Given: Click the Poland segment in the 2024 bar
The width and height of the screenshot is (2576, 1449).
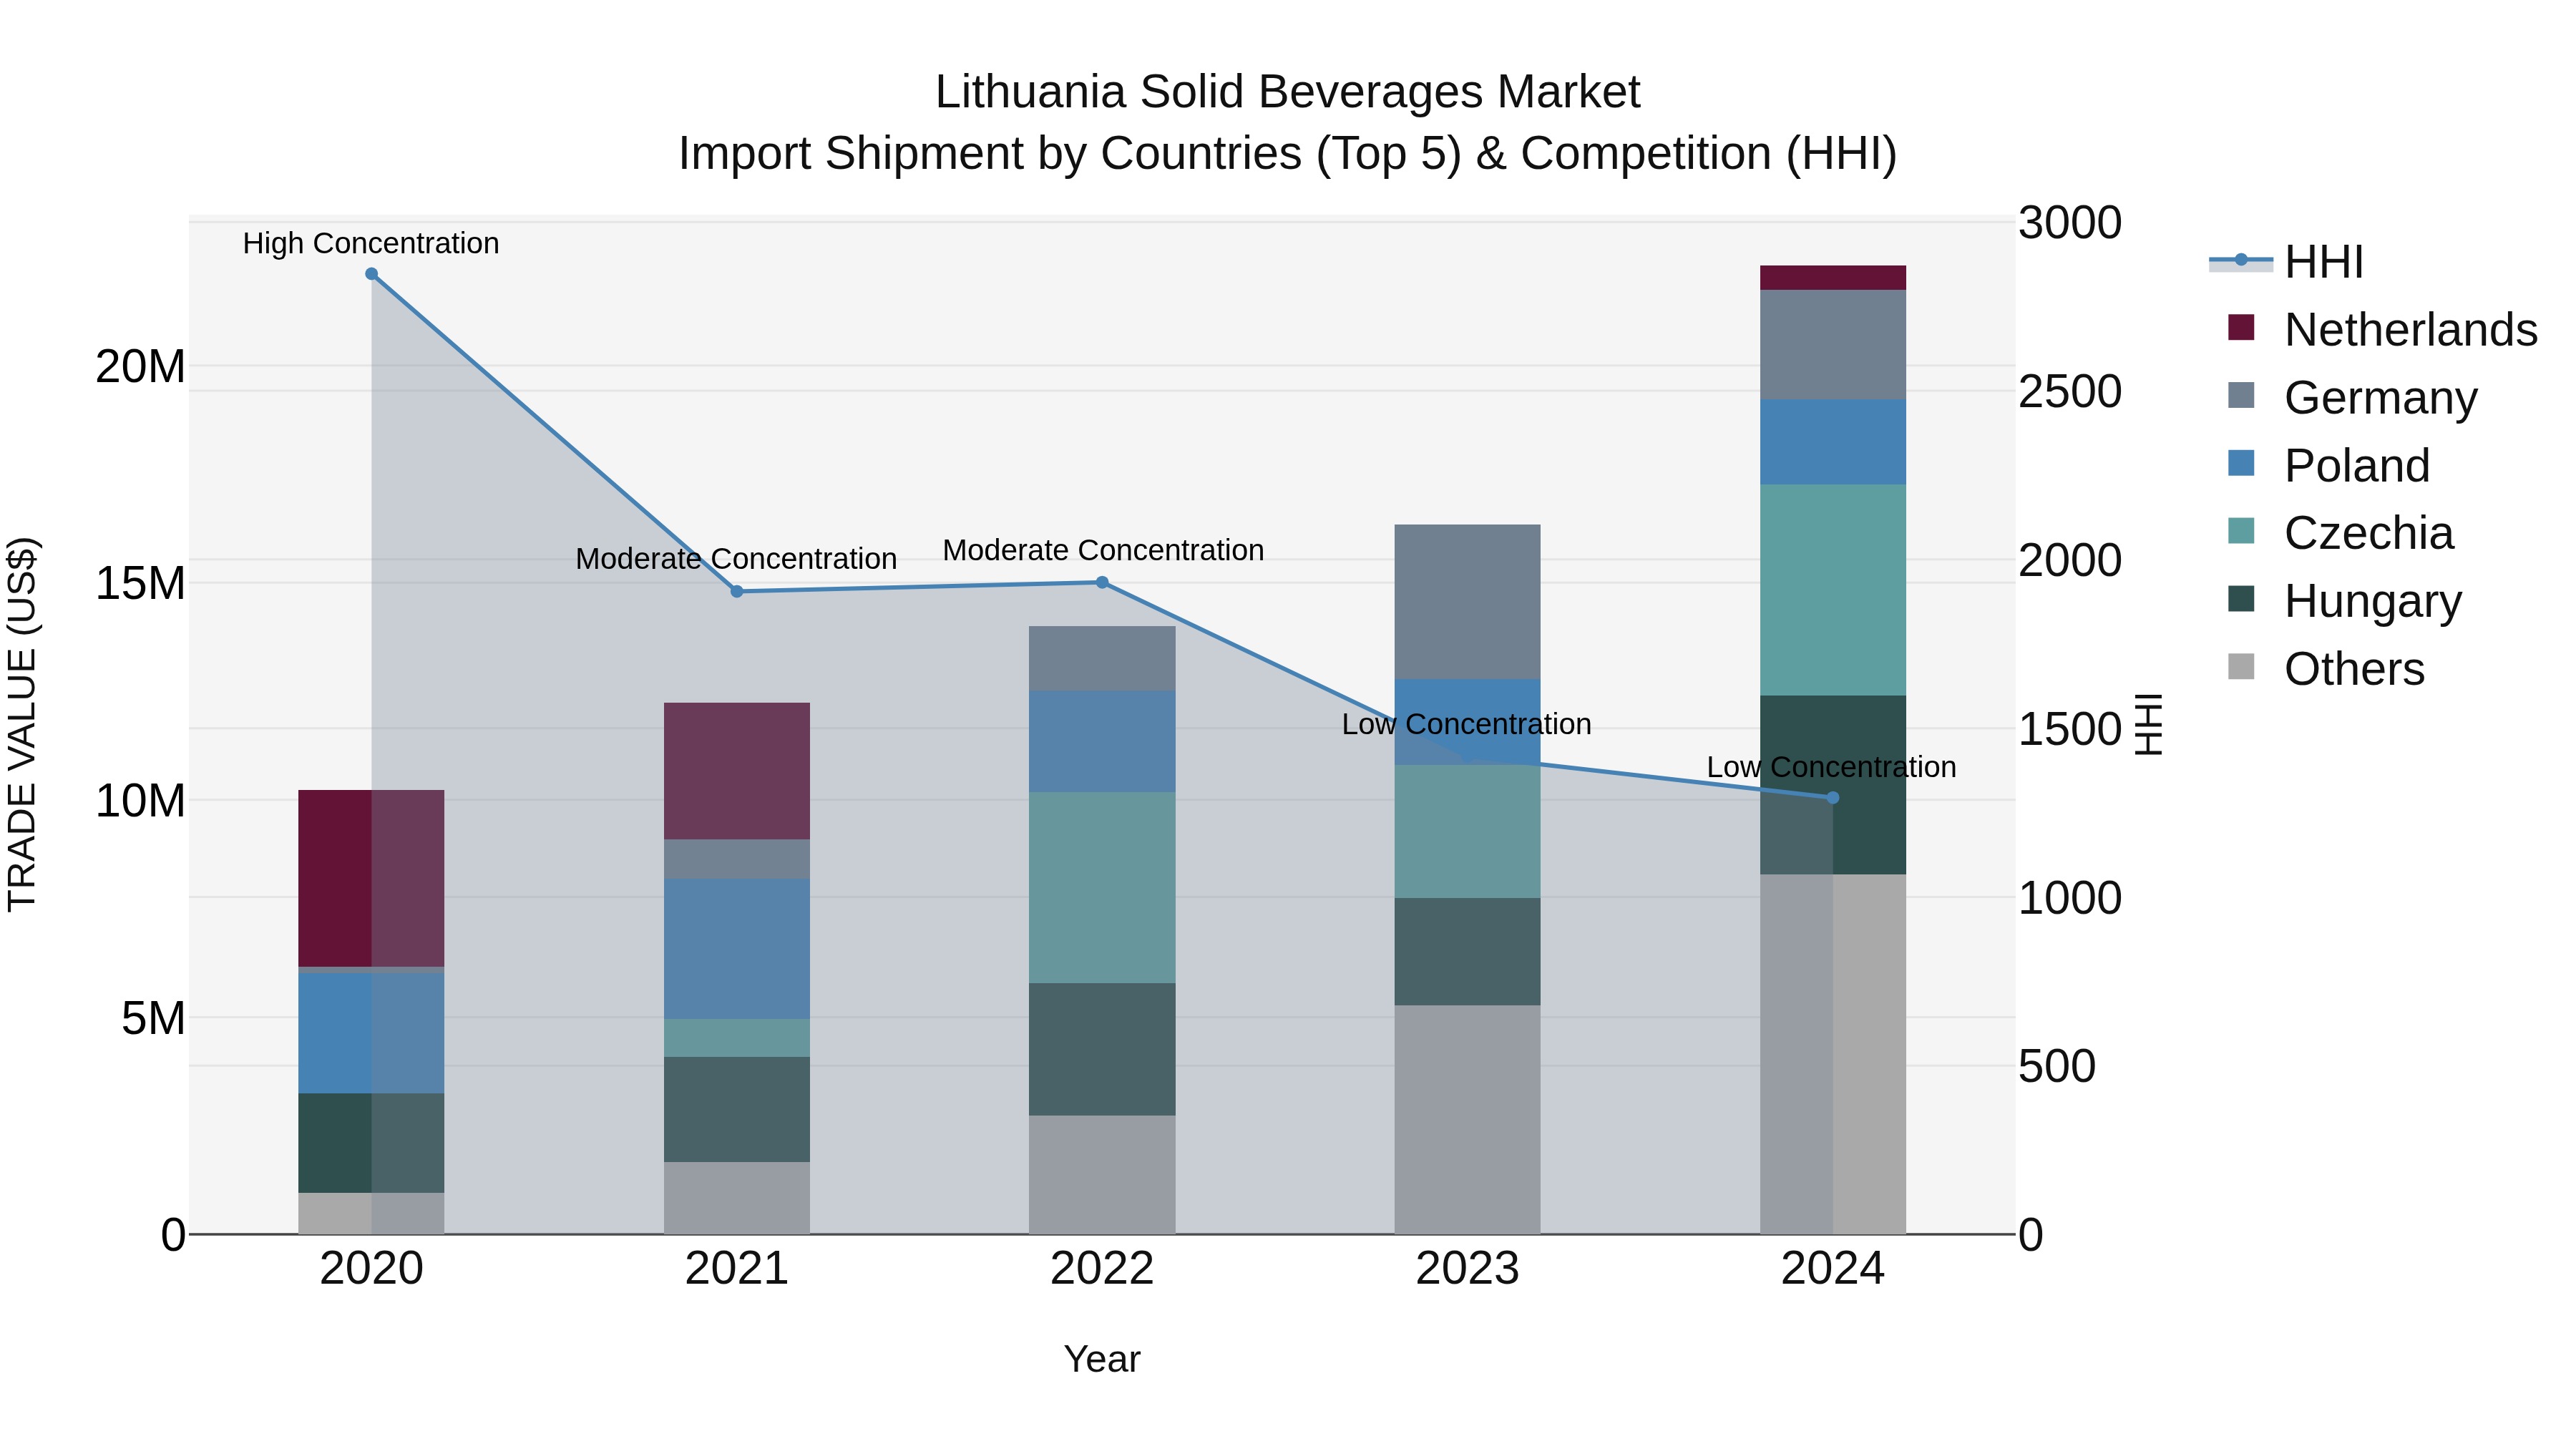Looking at the screenshot, I should (1833, 442).
